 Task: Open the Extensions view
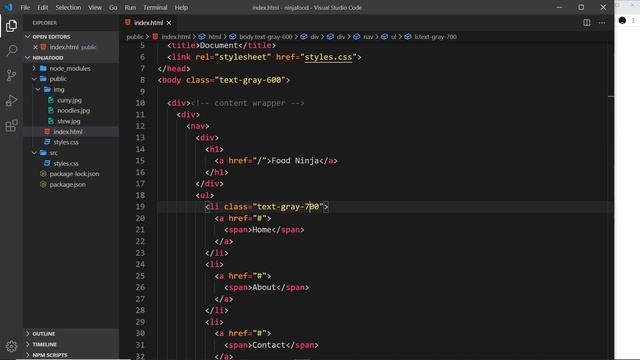coord(11,126)
